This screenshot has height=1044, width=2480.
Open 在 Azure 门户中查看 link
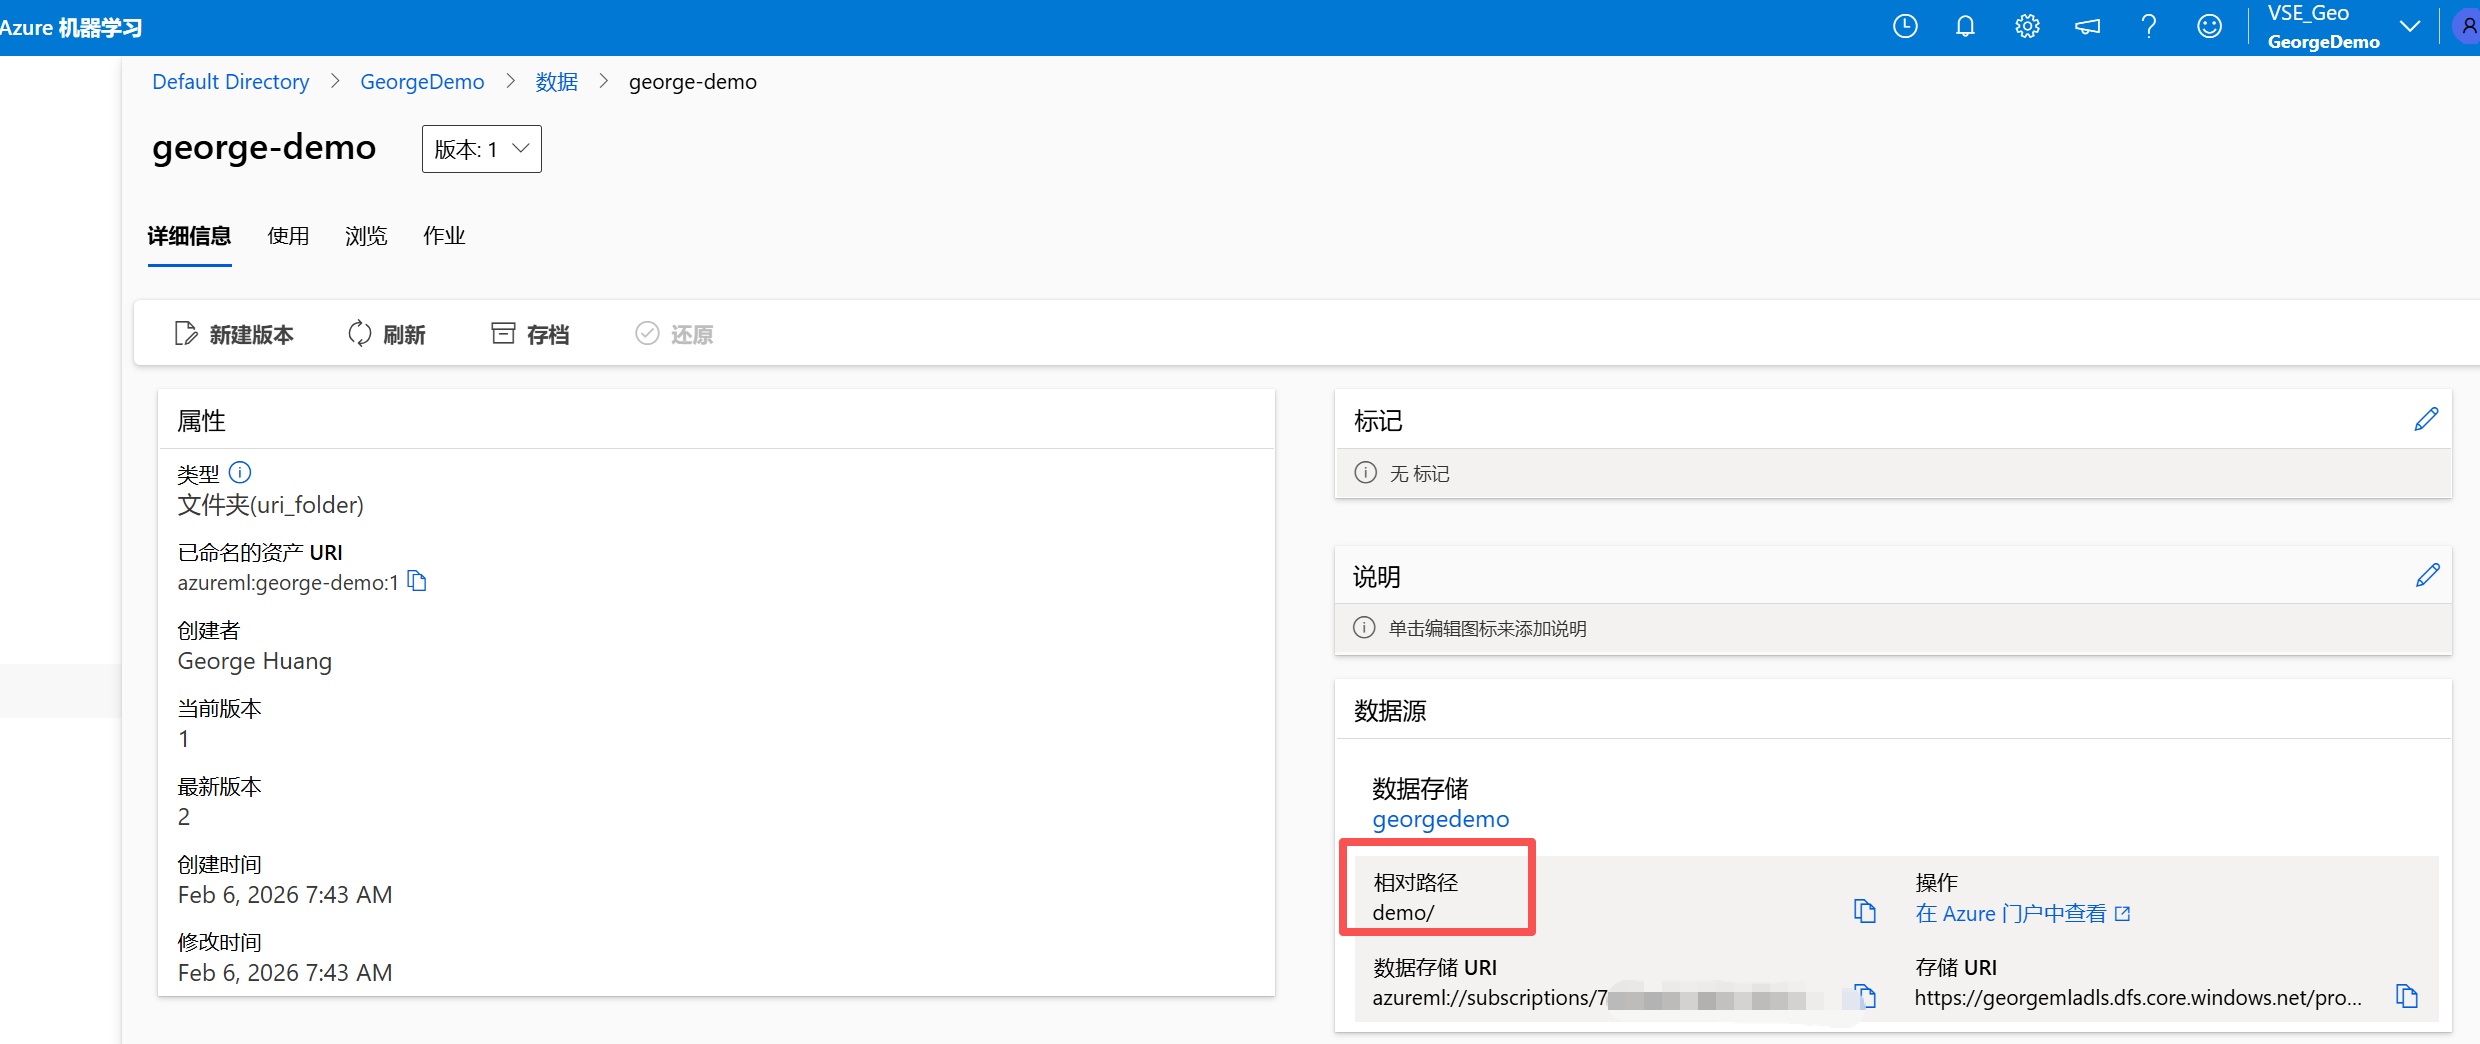click(x=2023, y=913)
